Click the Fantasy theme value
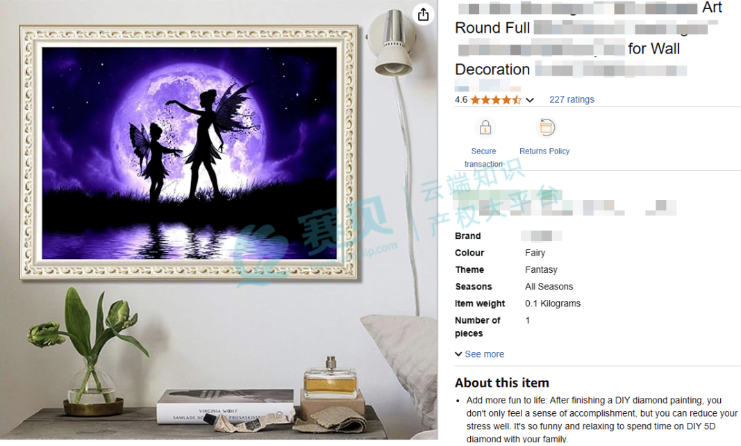741x446 pixels. click(x=541, y=270)
